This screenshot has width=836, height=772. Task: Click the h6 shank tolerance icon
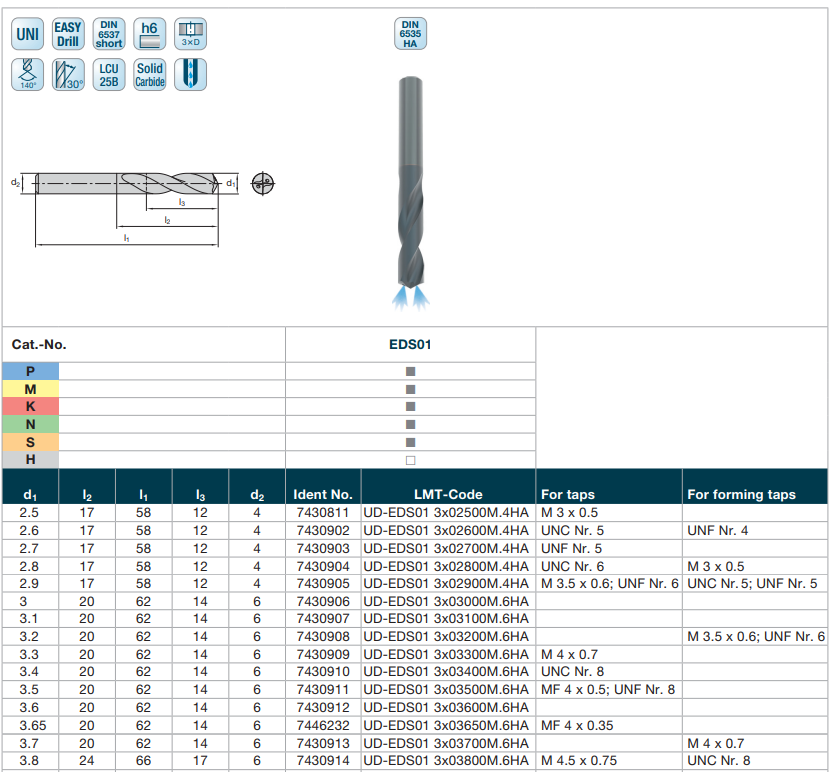[150, 34]
